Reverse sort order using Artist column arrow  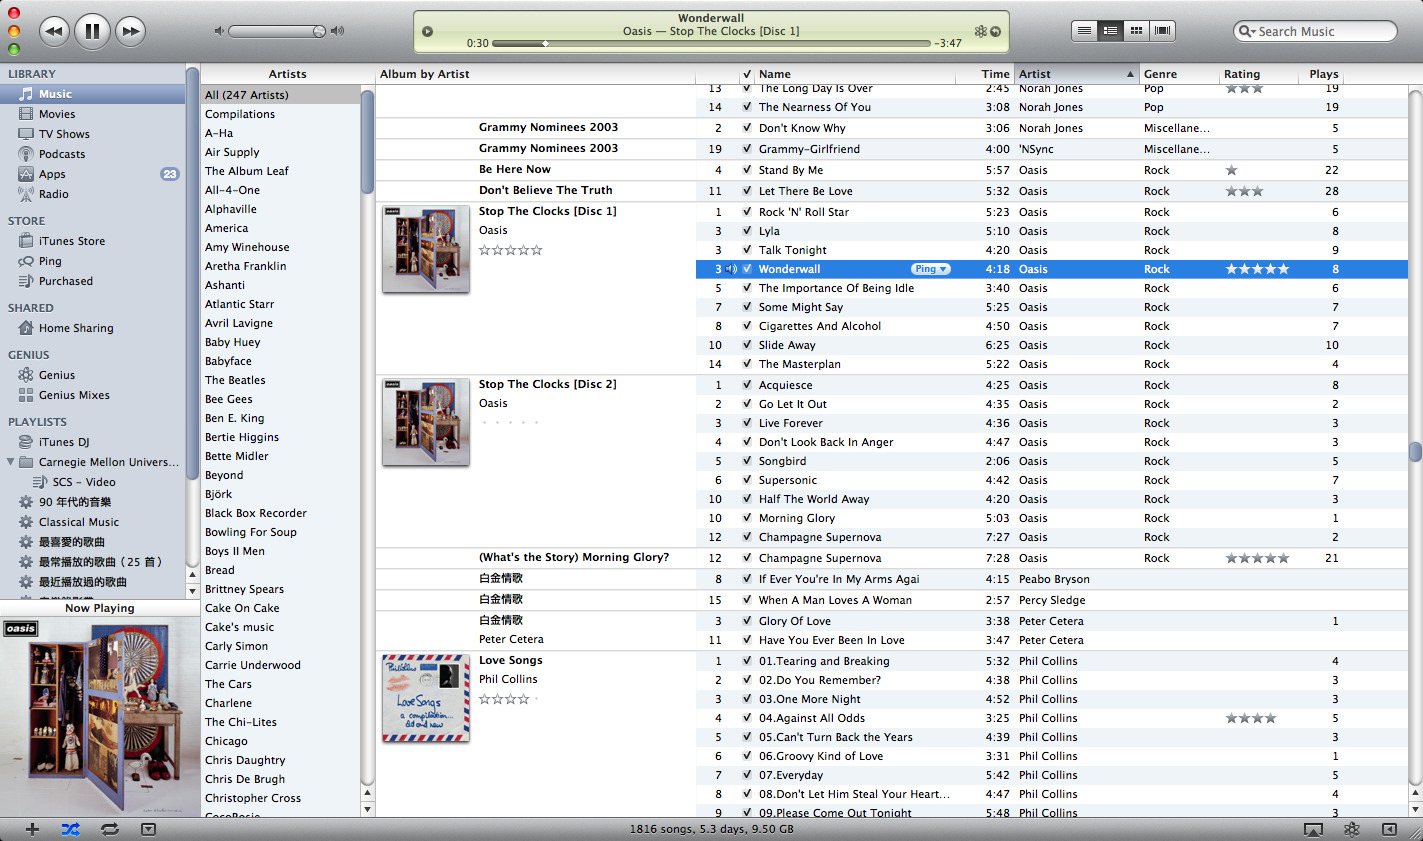click(1130, 74)
